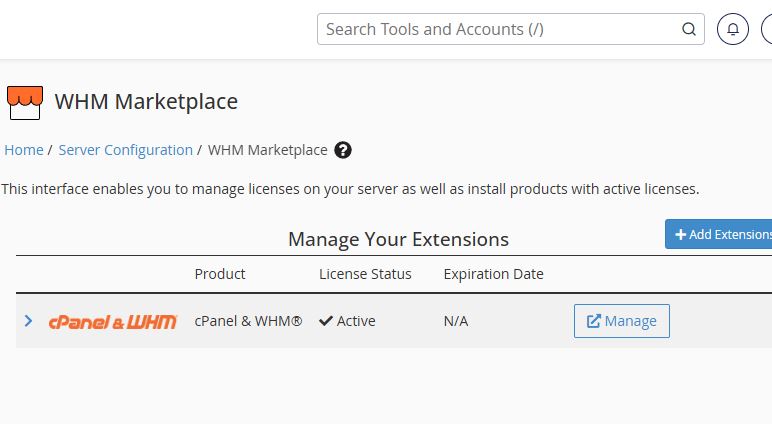Click the N/A expiration date cell
This screenshot has width=772, height=424.
[x=456, y=321]
